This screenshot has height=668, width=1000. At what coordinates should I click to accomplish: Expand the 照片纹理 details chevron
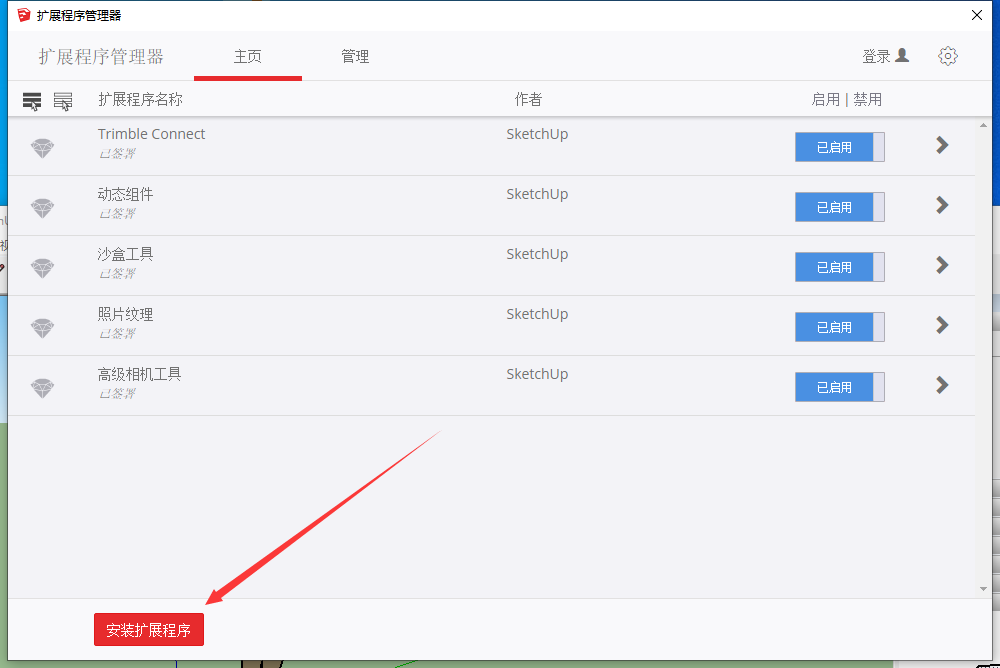pyautogui.click(x=941, y=325)
